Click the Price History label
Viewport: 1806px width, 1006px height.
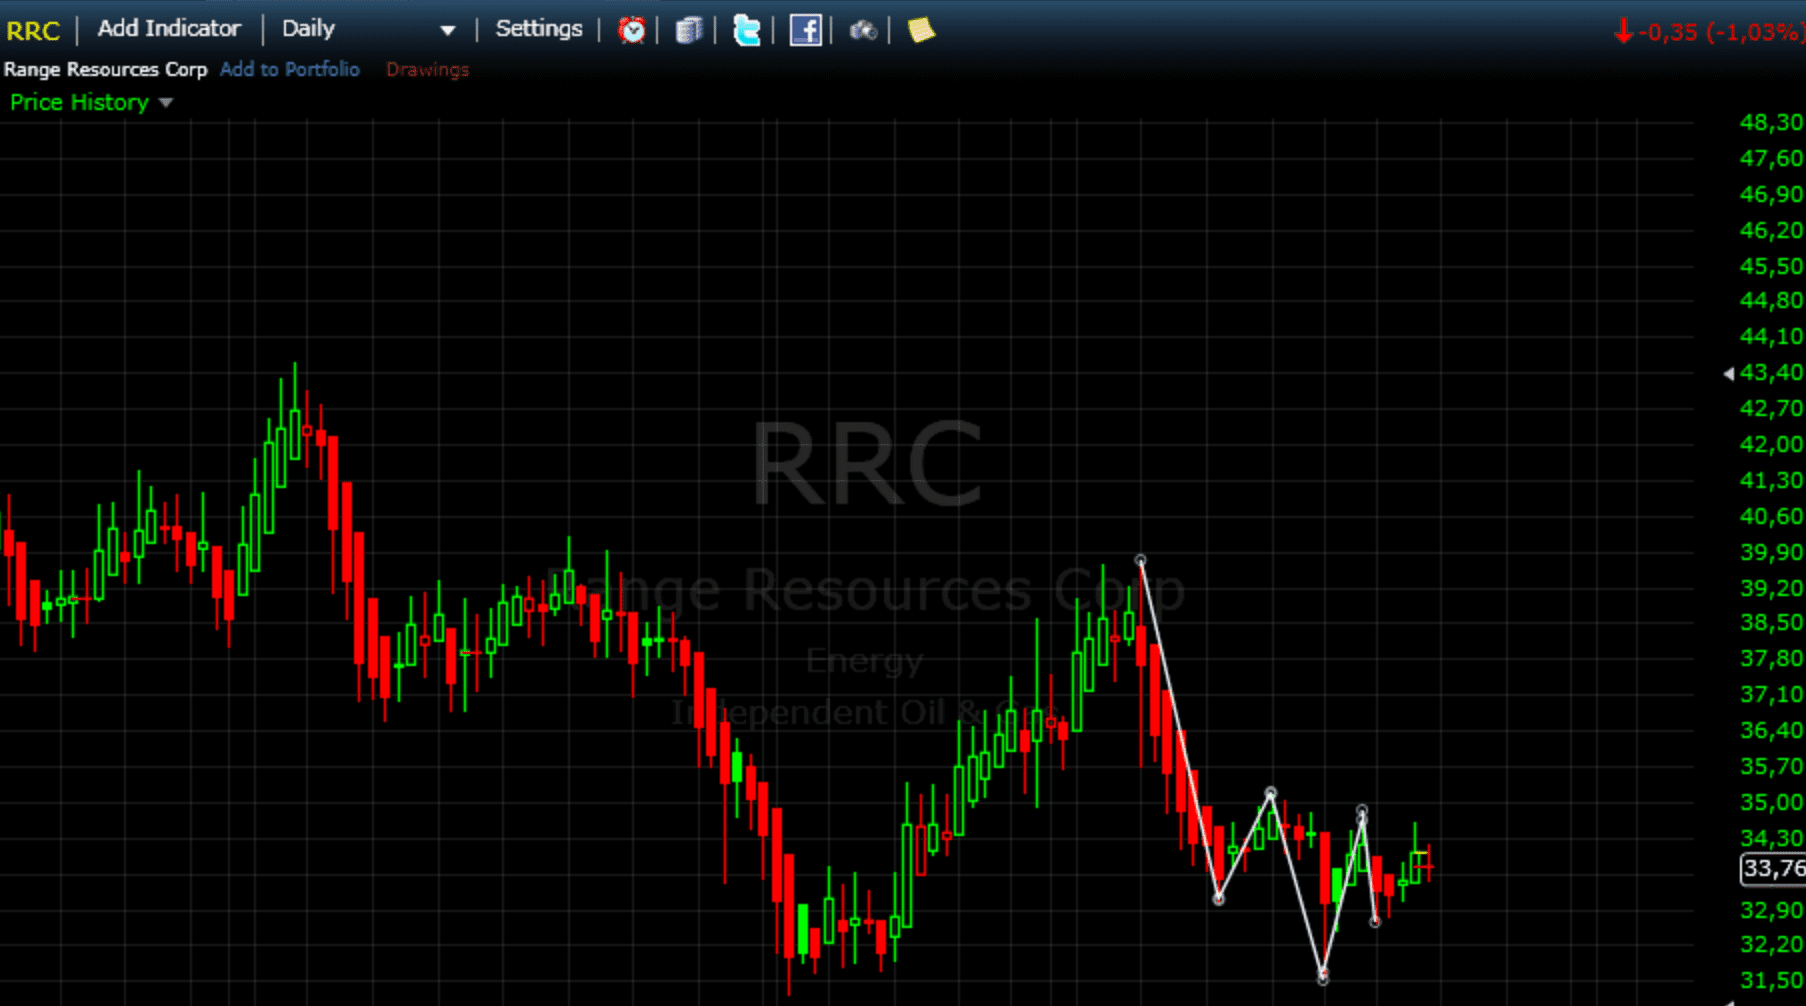(79, 102)
